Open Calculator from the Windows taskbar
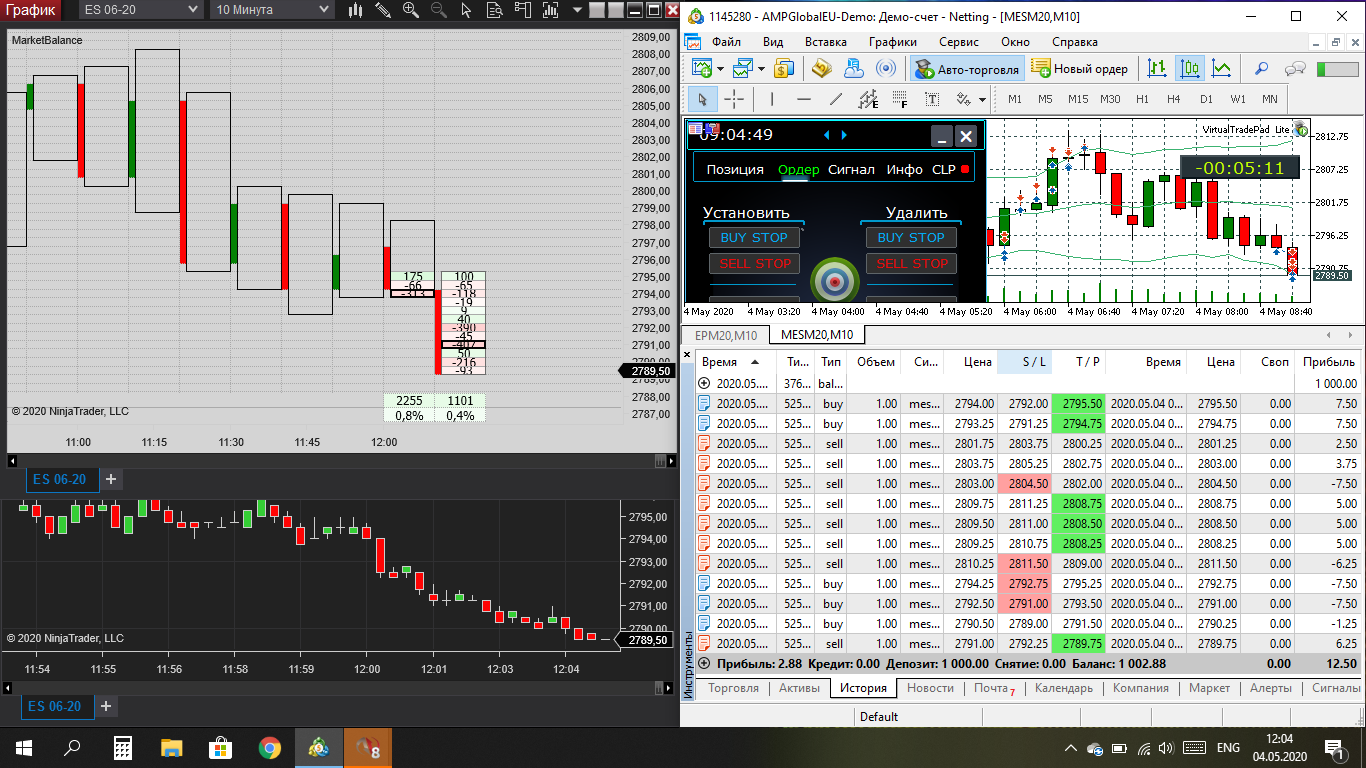1366x768 pixels. pos(123,747)
